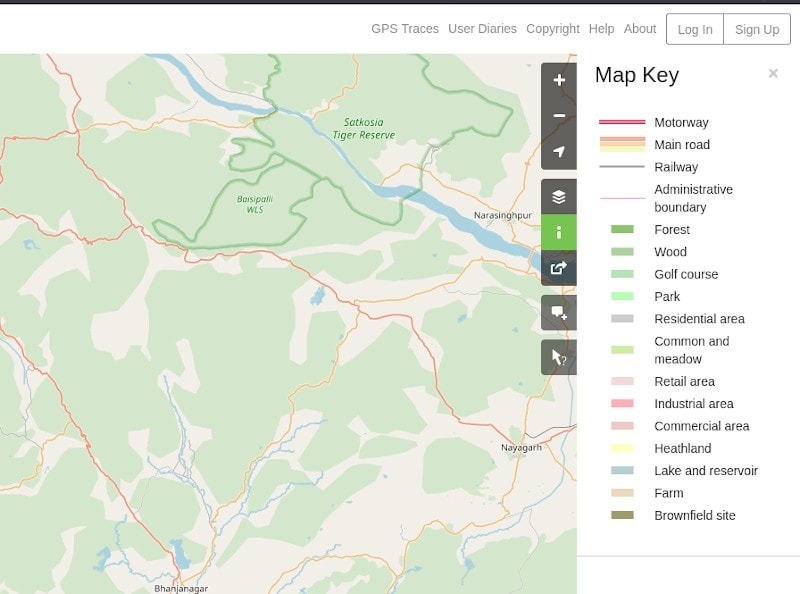Viewport: 800px width, 594px height.
Task: Activate the query features tool
Action: (559, 357)
